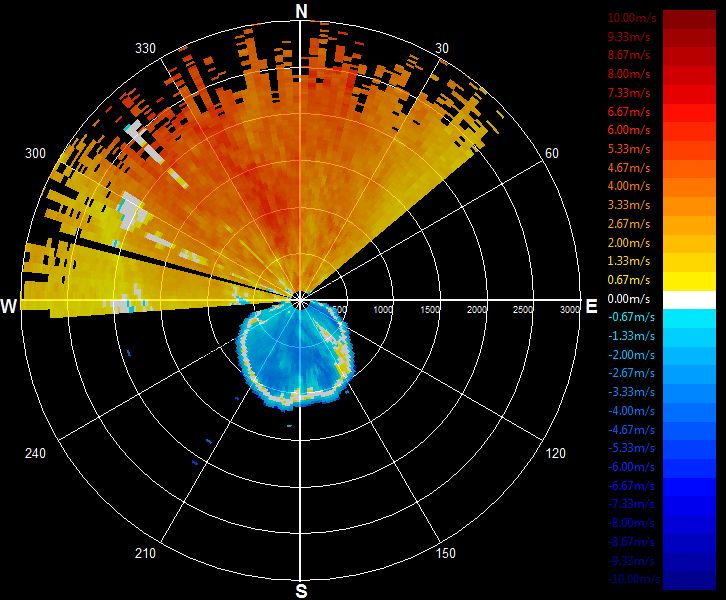The image size is (726, 600).
Task: Click the -4.00m/s legend label
Action: [631, 411]
